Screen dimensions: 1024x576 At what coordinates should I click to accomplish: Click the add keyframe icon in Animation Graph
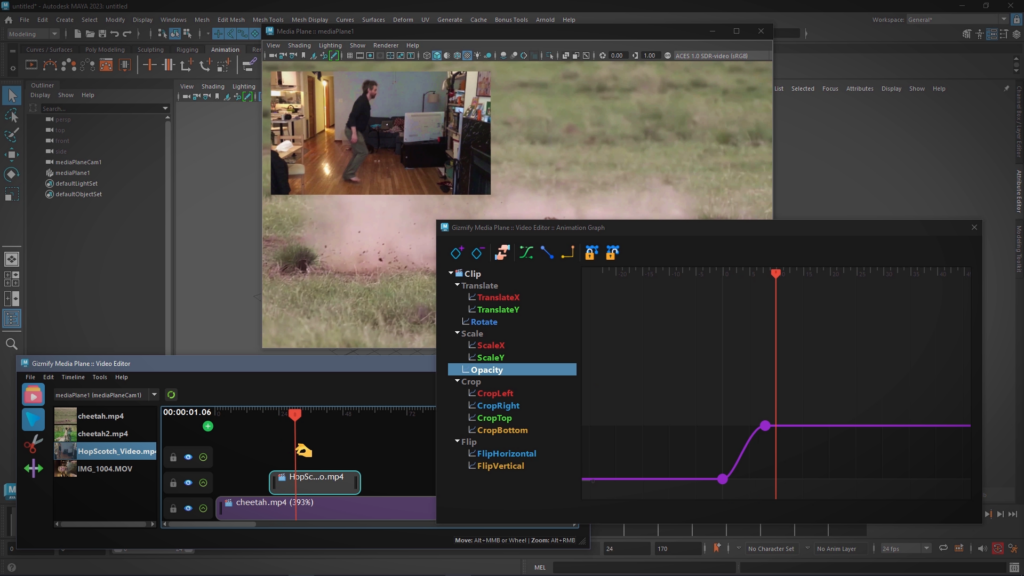click(457, 253)
